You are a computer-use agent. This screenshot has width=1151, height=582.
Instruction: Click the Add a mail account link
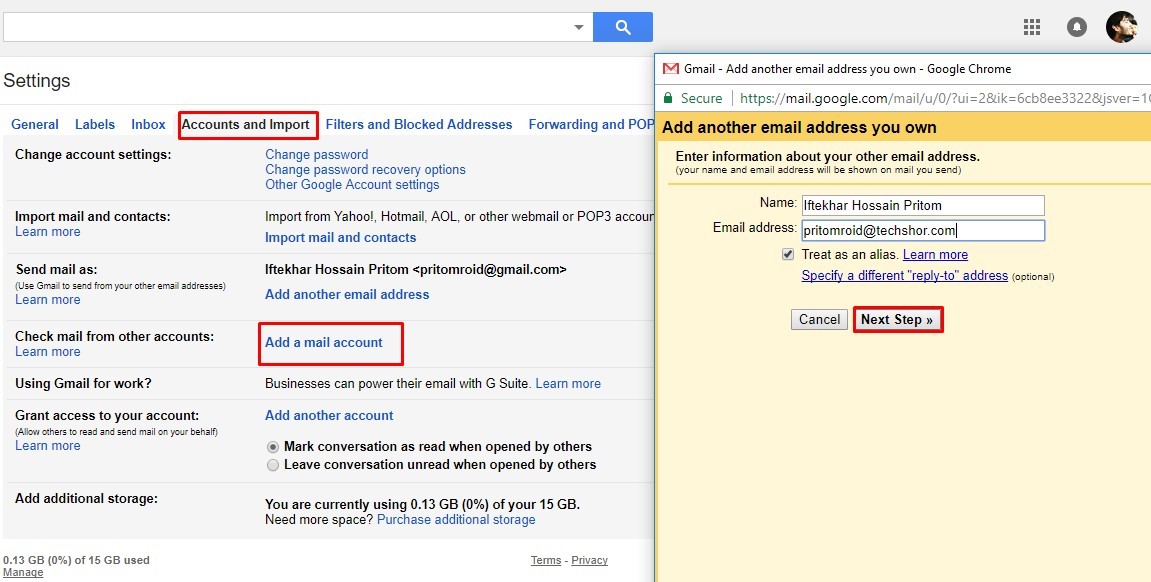323,342
